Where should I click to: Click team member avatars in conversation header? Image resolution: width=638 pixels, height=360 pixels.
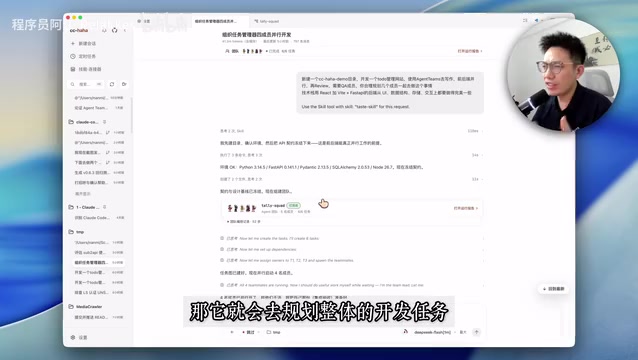[252, 51]
